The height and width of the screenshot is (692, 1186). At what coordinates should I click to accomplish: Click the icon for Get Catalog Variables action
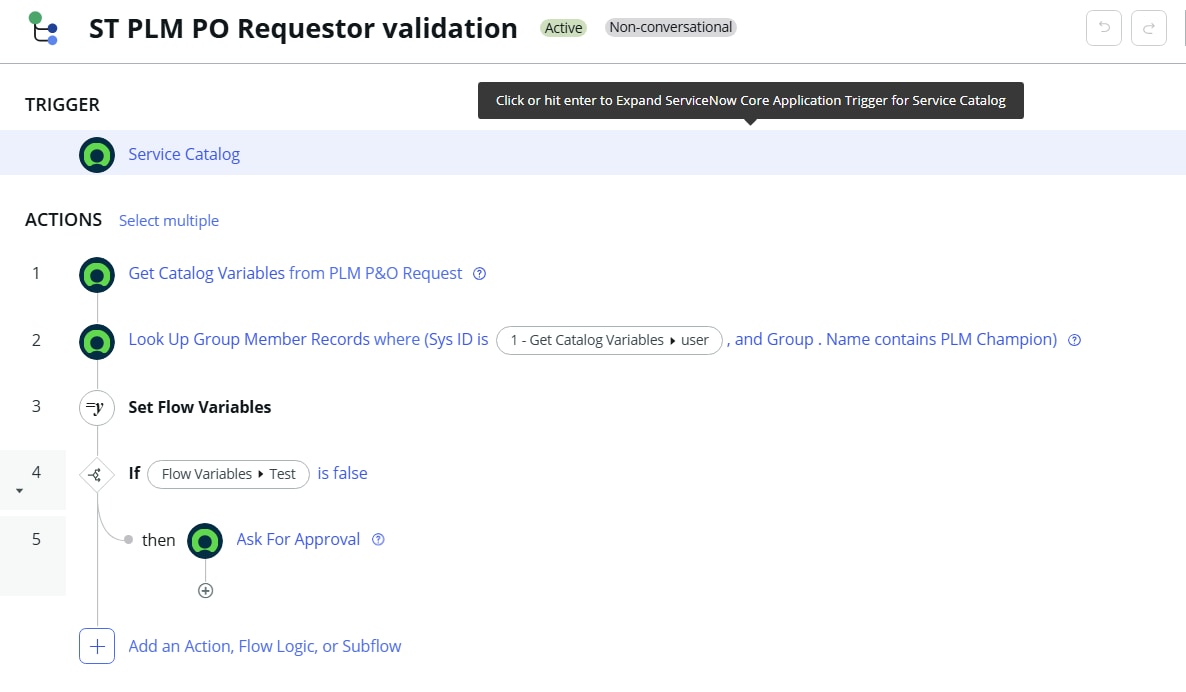tap(97, 273)
